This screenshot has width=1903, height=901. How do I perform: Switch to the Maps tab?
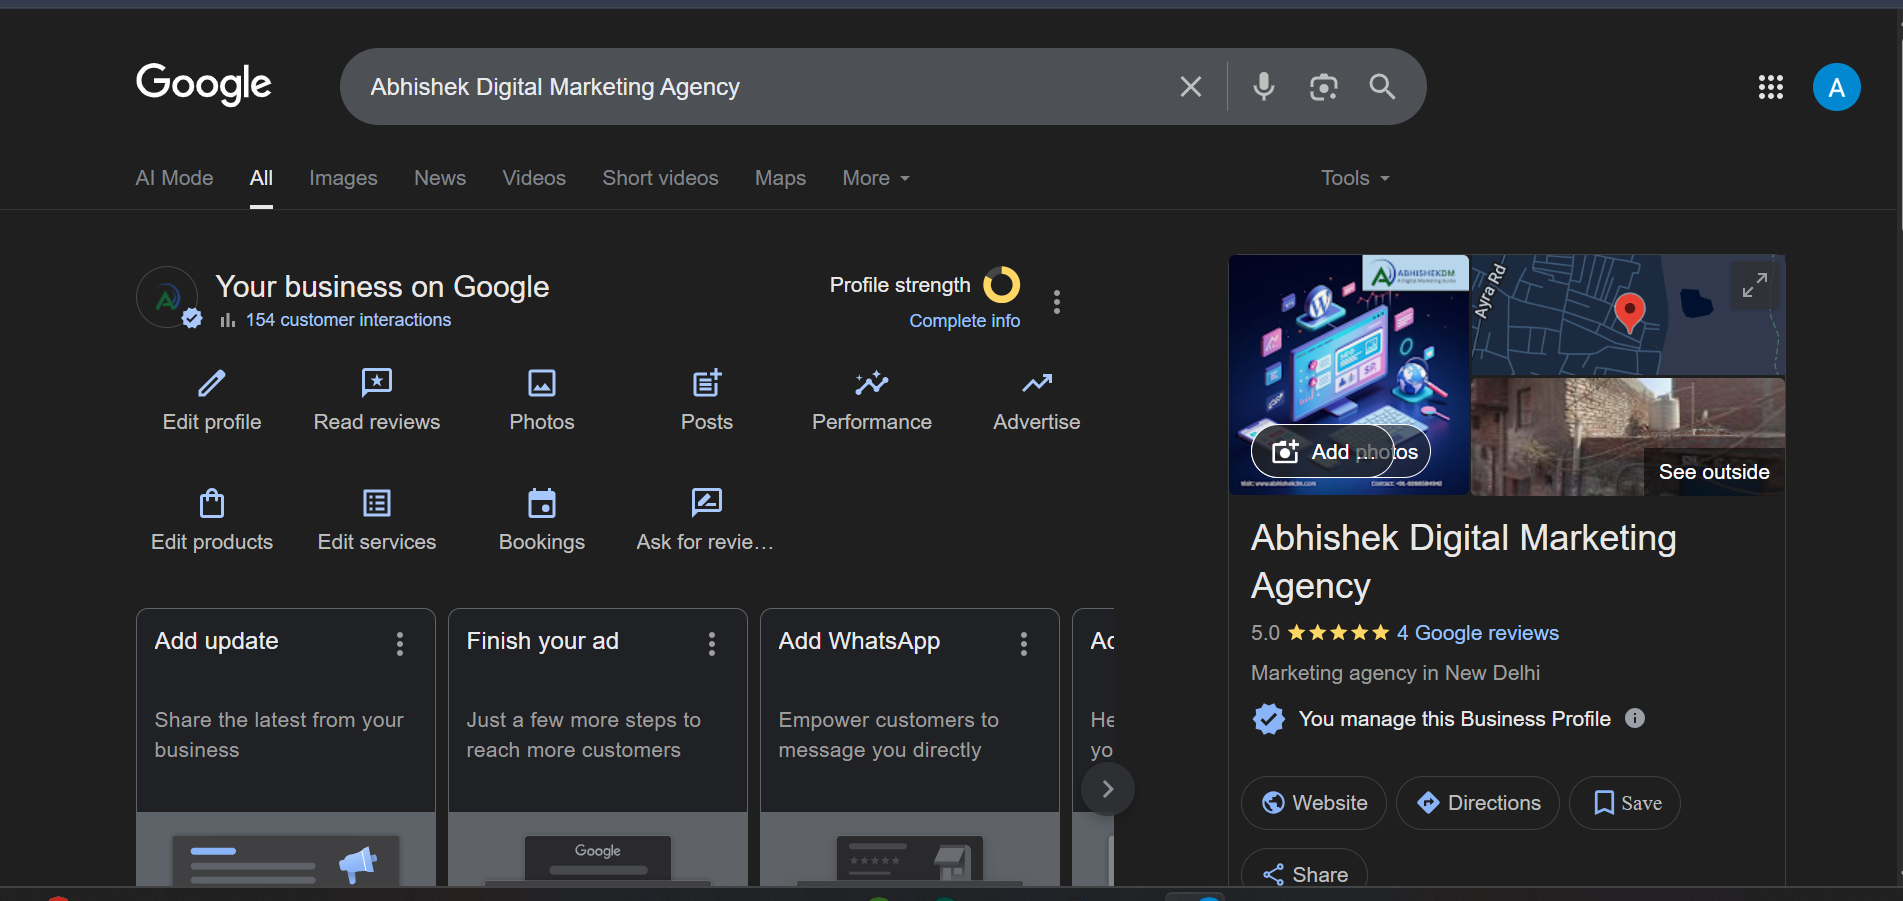[780, 178]
